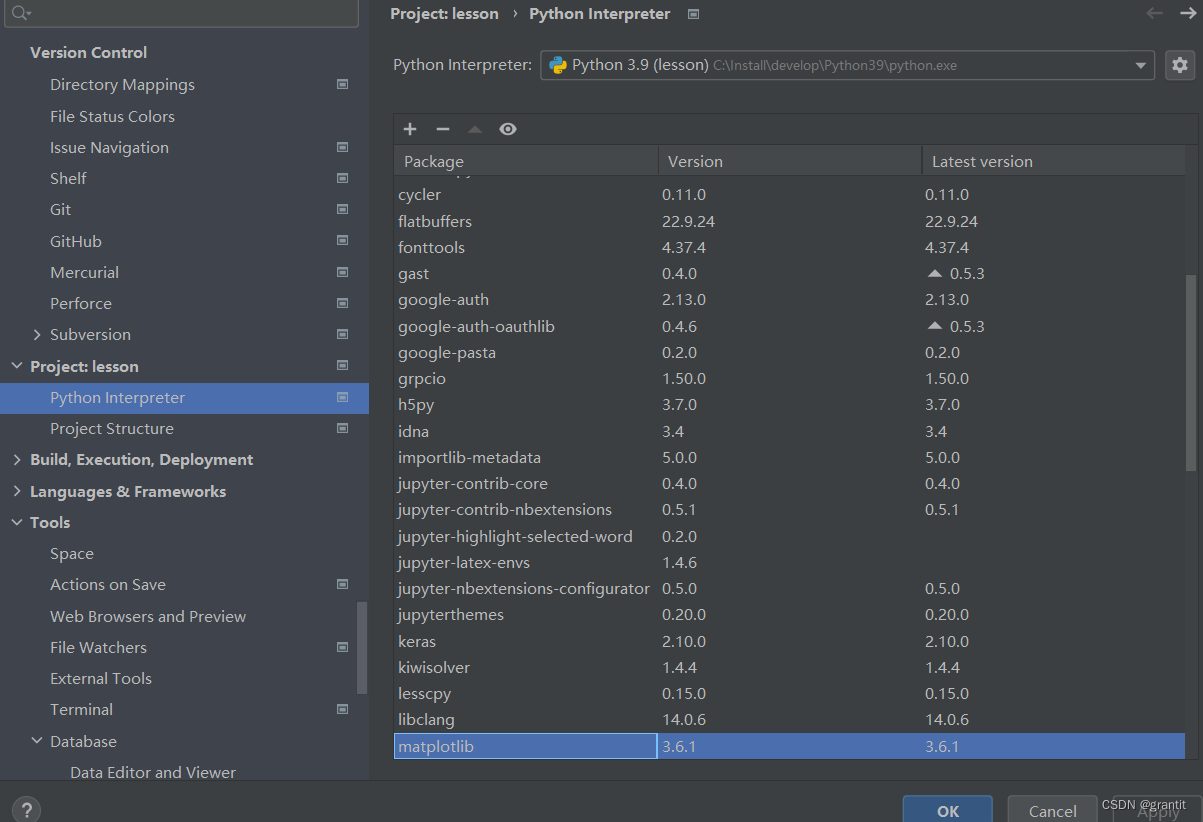Image resolution: width=1203 pixels, height=822 pixels.
Task: Expand Languages & Frameworks section
Action: tap(17, 491)
